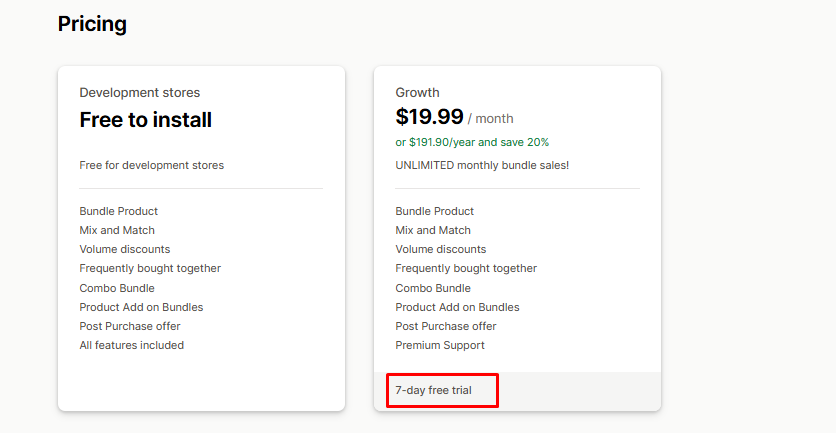Select Post Purchase offer in Growth card
Screen dimensions: 836x433
click(x=446, y=326)
